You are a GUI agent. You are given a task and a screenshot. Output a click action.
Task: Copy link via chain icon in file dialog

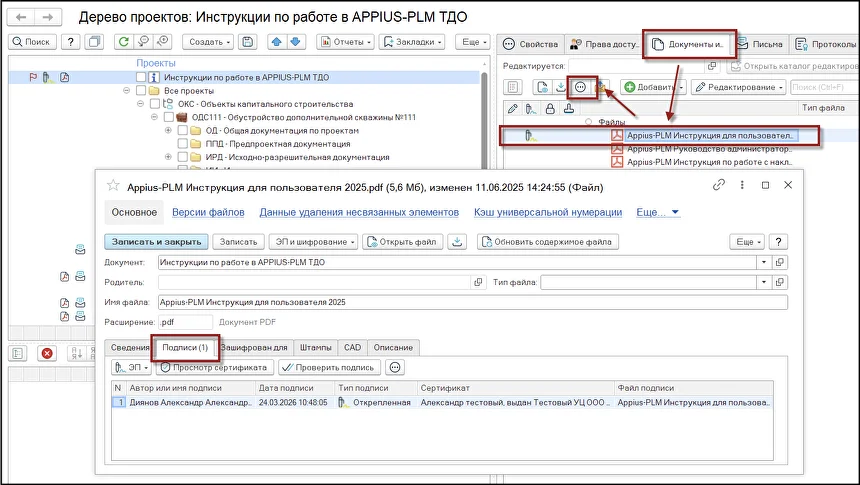(718, 185)
